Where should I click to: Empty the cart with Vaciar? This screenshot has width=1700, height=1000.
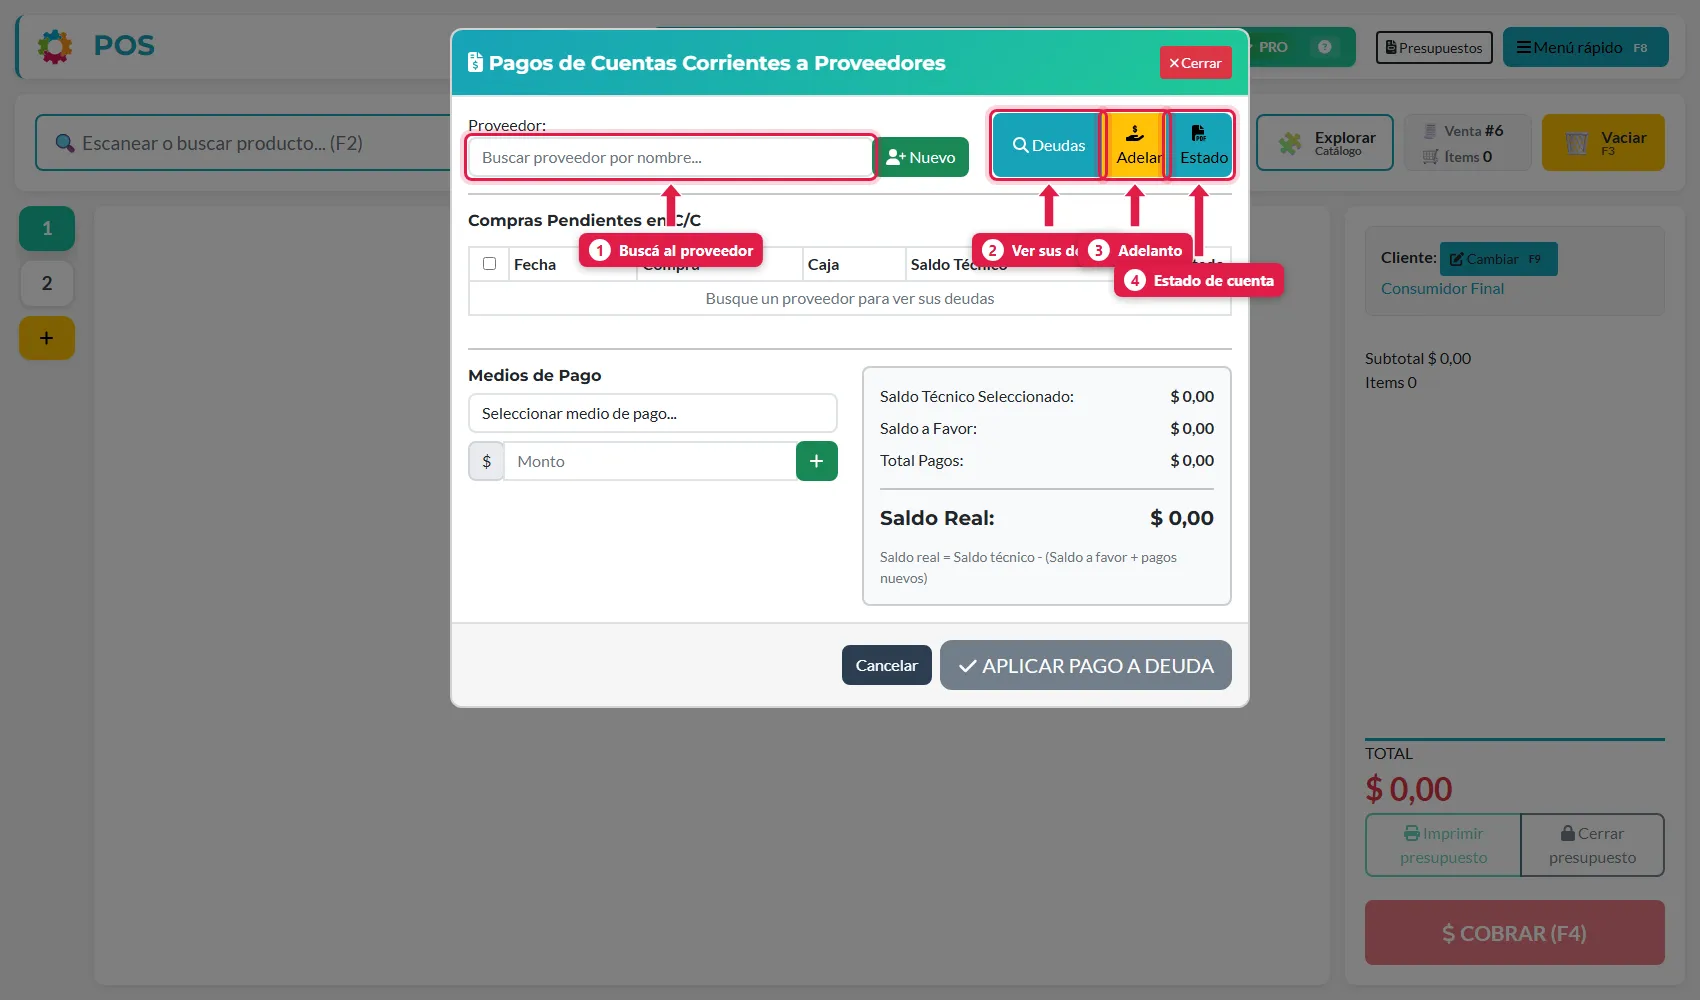(x=1603, y=143)
